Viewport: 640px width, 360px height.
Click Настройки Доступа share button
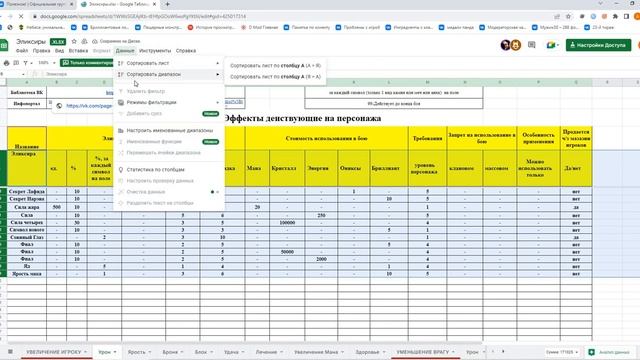598,45
